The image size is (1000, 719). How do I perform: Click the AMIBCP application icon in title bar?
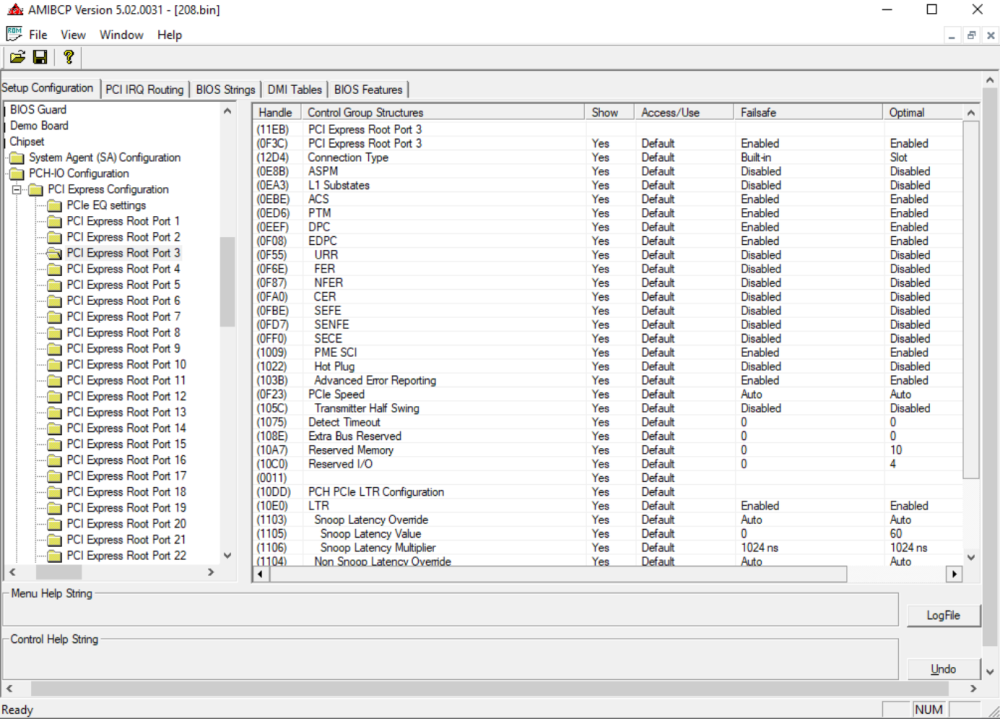click(x=15, y=10)
